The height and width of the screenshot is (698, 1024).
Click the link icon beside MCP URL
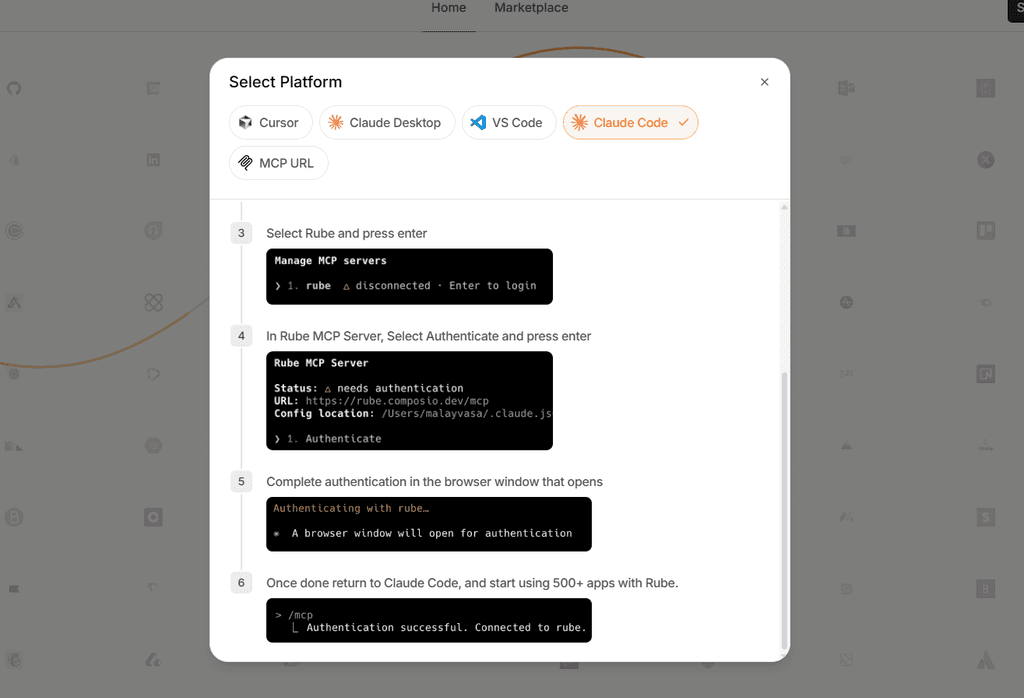pos(247,162)
